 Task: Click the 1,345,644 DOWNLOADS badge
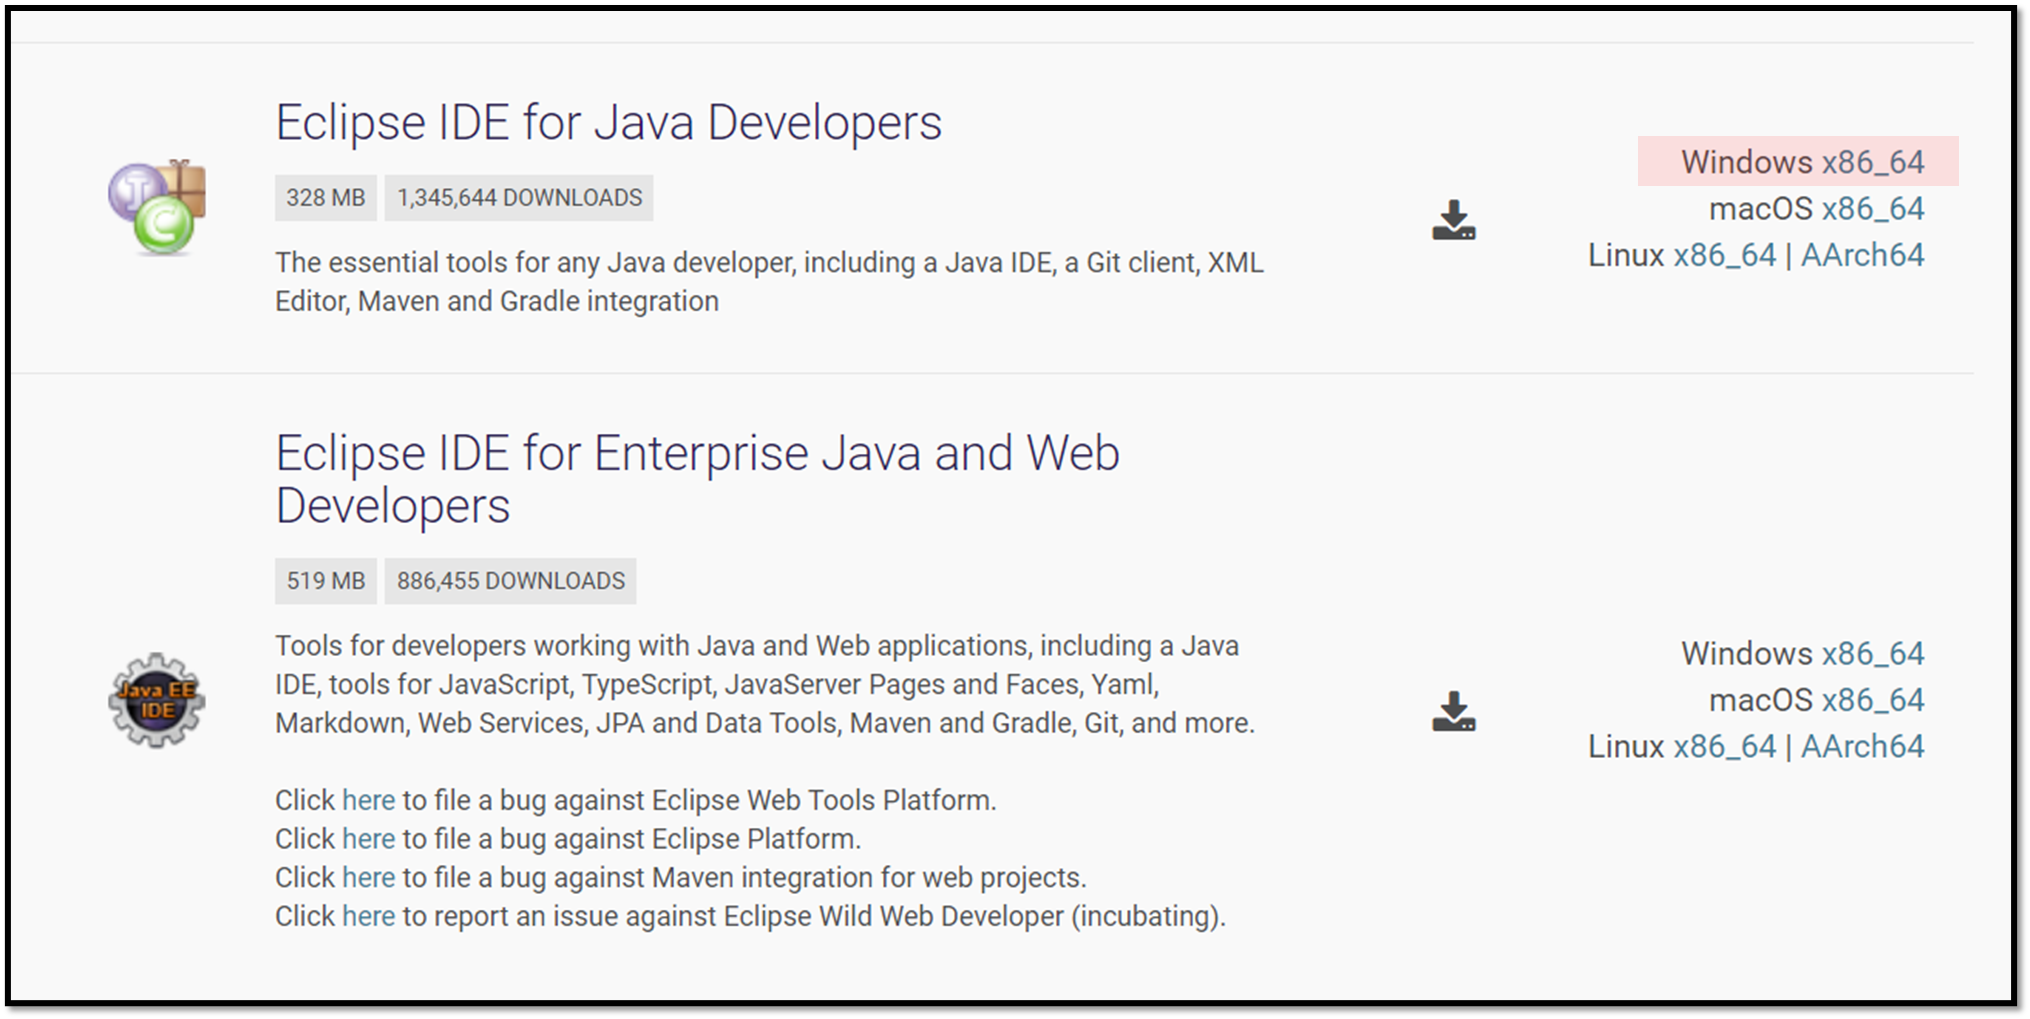pos(519,198)
